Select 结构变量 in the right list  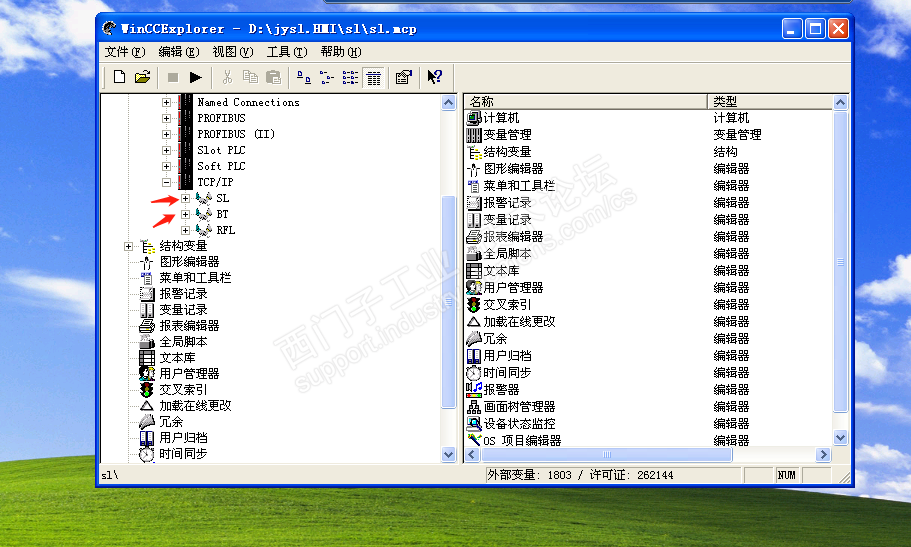(x=507, y=152)
